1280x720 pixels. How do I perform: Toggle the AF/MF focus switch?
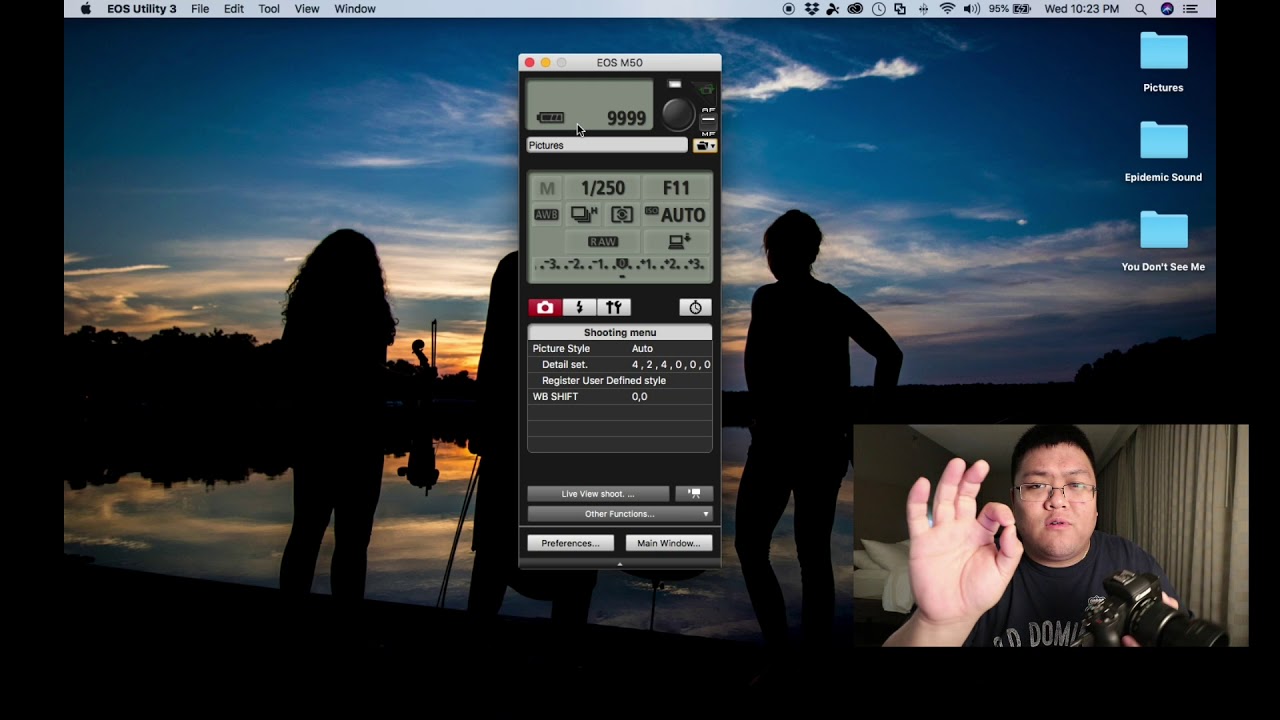tap(708, 120)
